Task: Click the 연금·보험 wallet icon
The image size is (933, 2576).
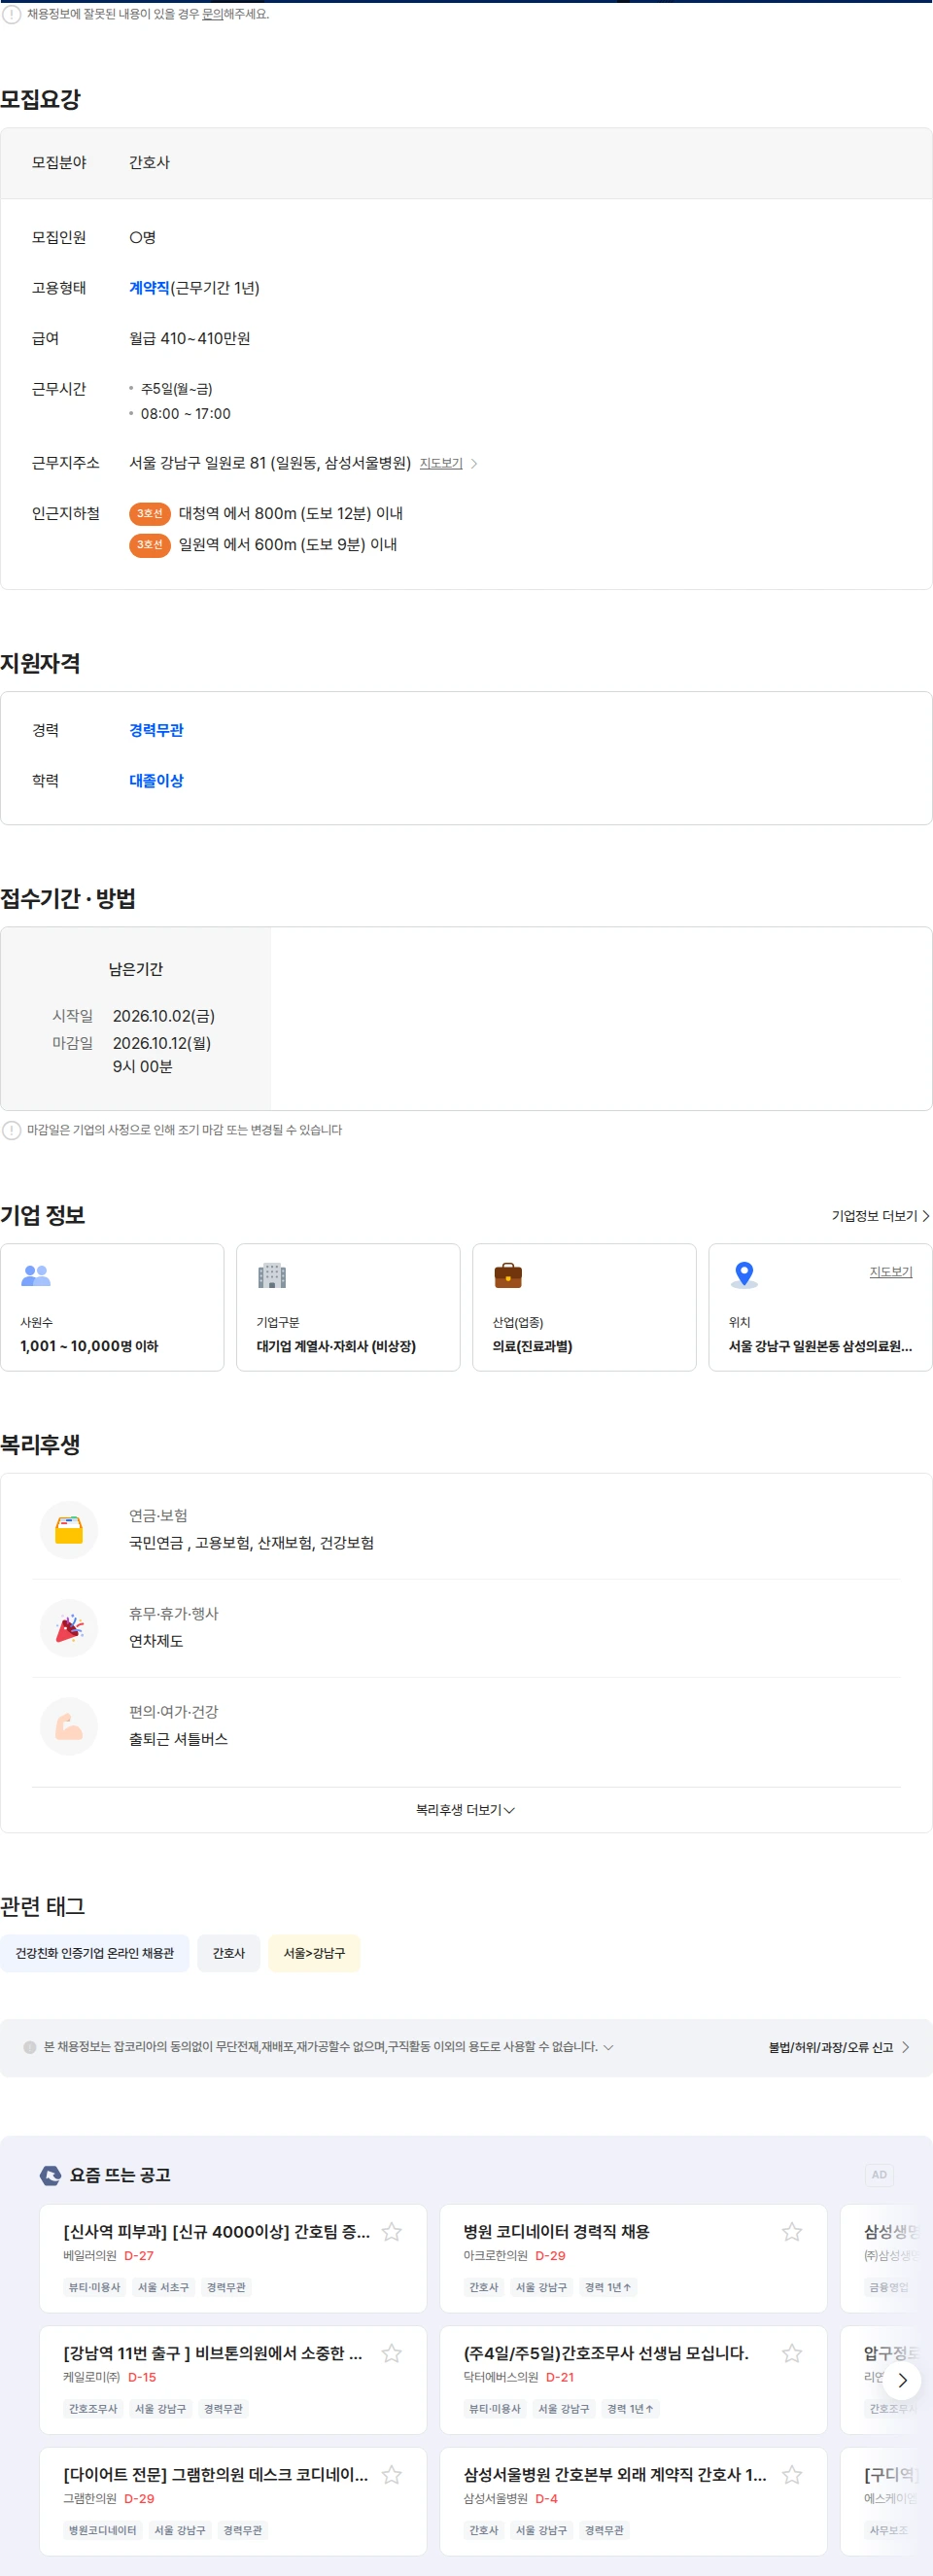Action: point(69,1530)
